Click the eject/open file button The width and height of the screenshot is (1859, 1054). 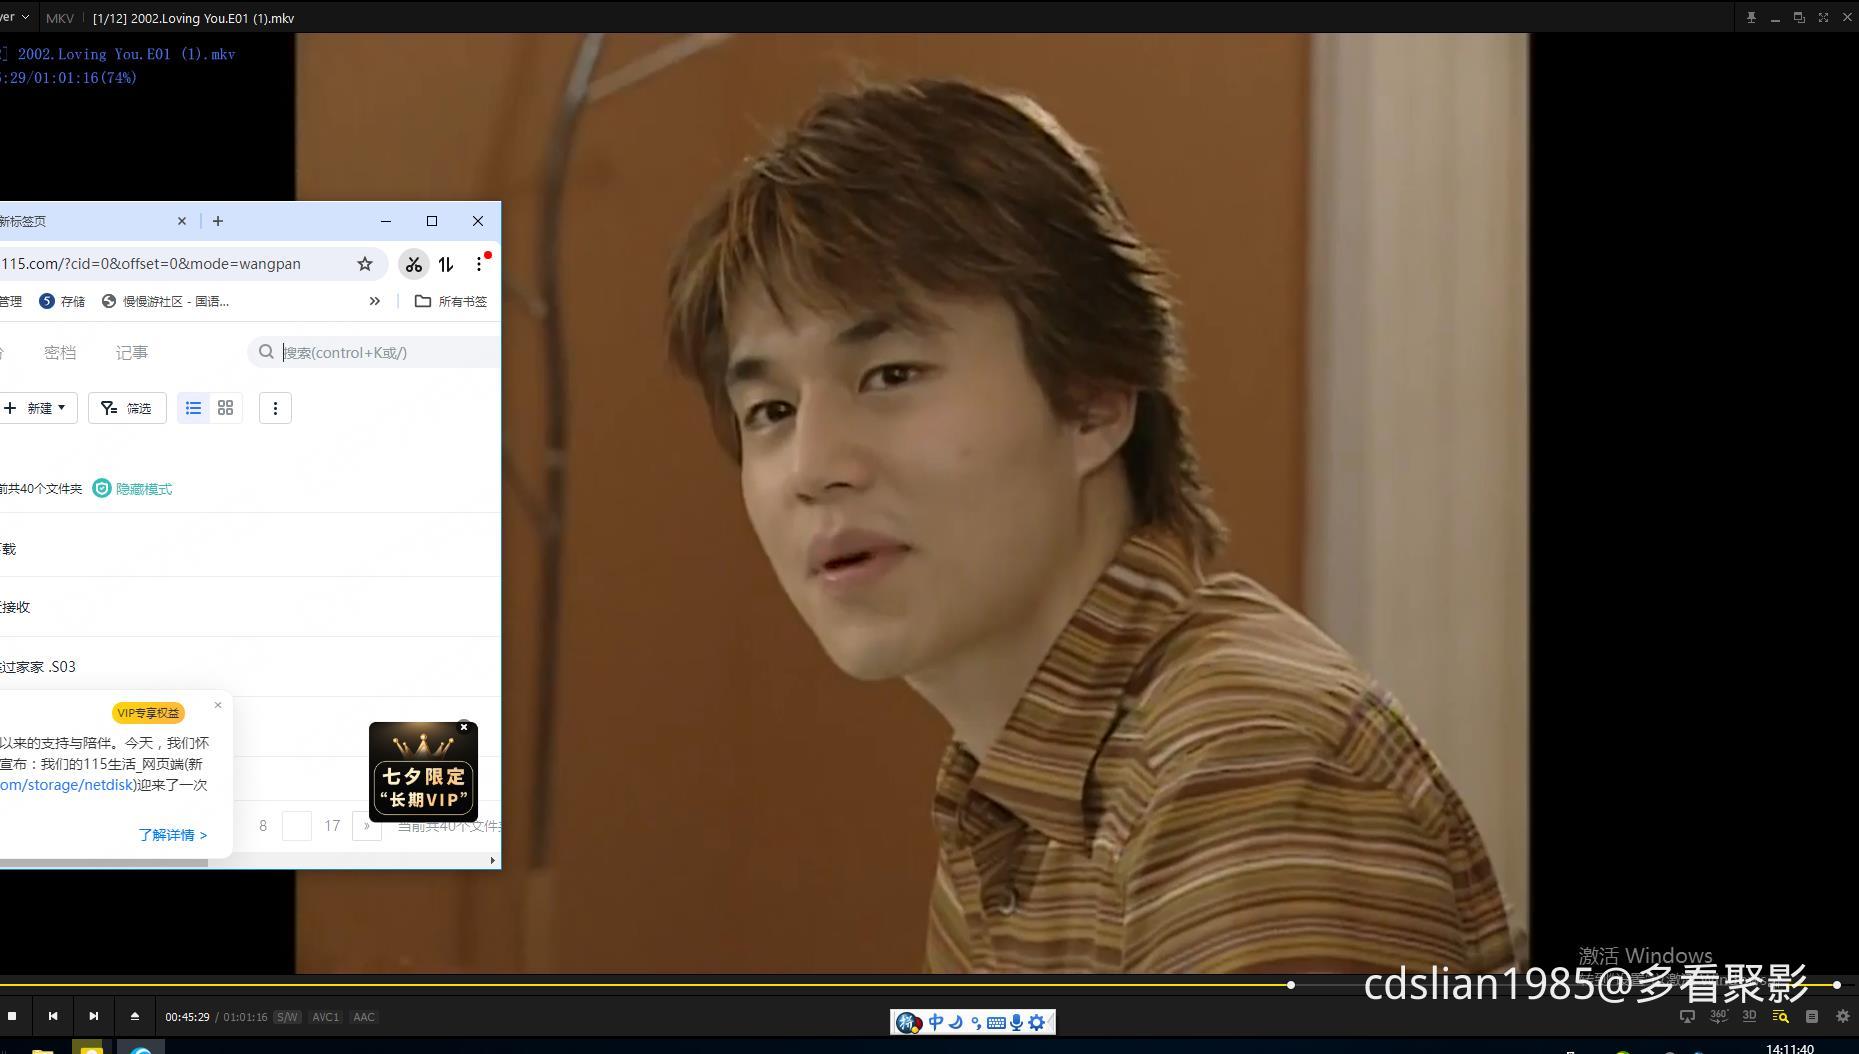pos(135,1016)
